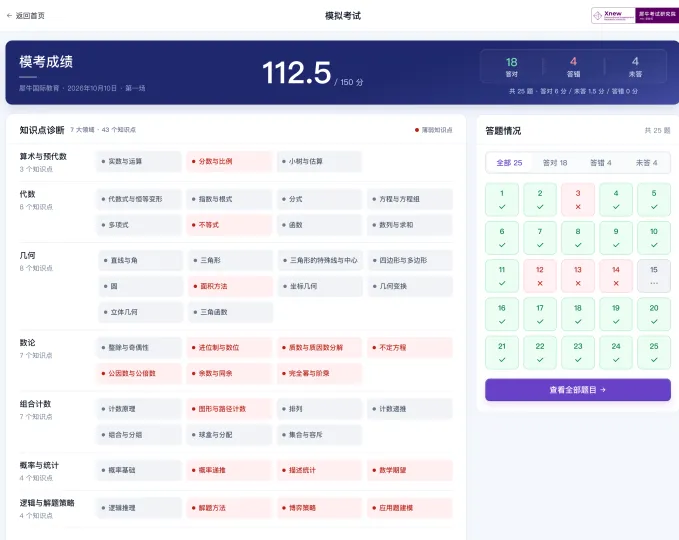Open the weak point 进位制与数位
This screenshot has height=540, width=679.
pos(229,347)
